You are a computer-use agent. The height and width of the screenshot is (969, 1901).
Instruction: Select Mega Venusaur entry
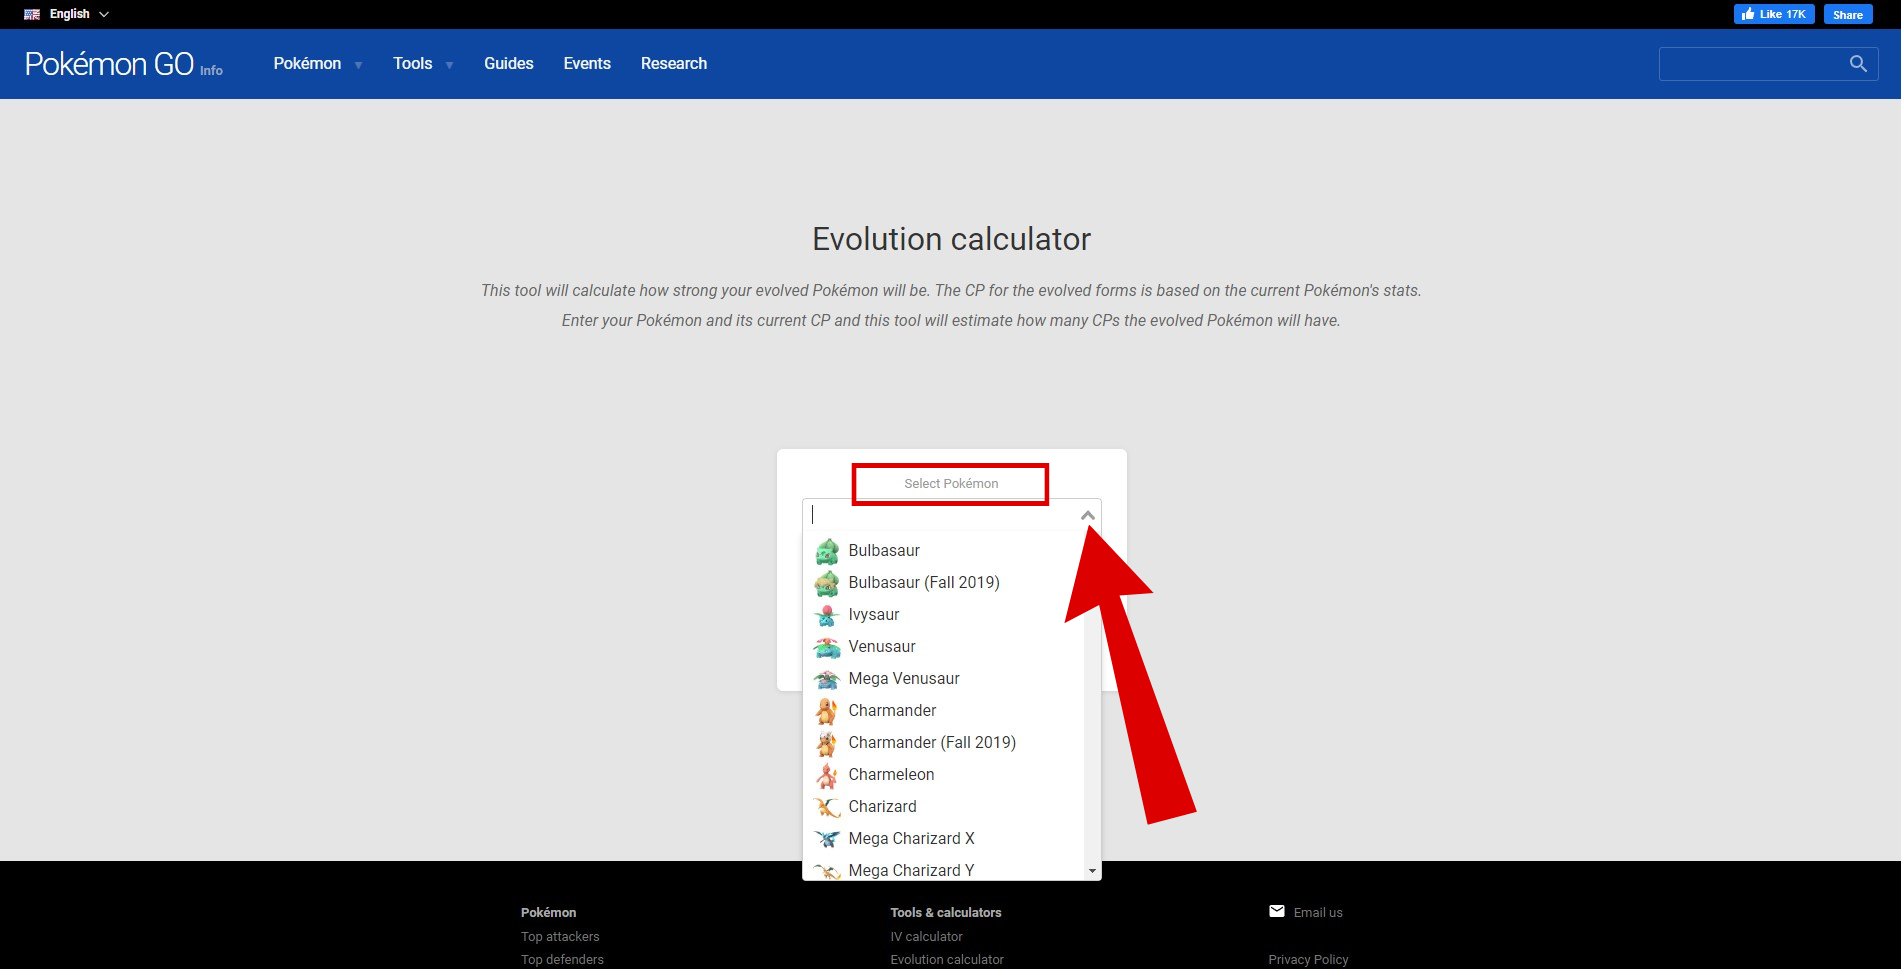(x=943, y=678)
